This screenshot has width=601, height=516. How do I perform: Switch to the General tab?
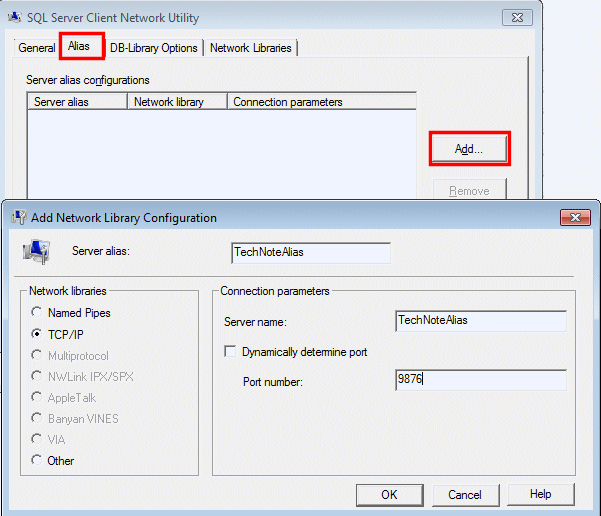[37, 48]
